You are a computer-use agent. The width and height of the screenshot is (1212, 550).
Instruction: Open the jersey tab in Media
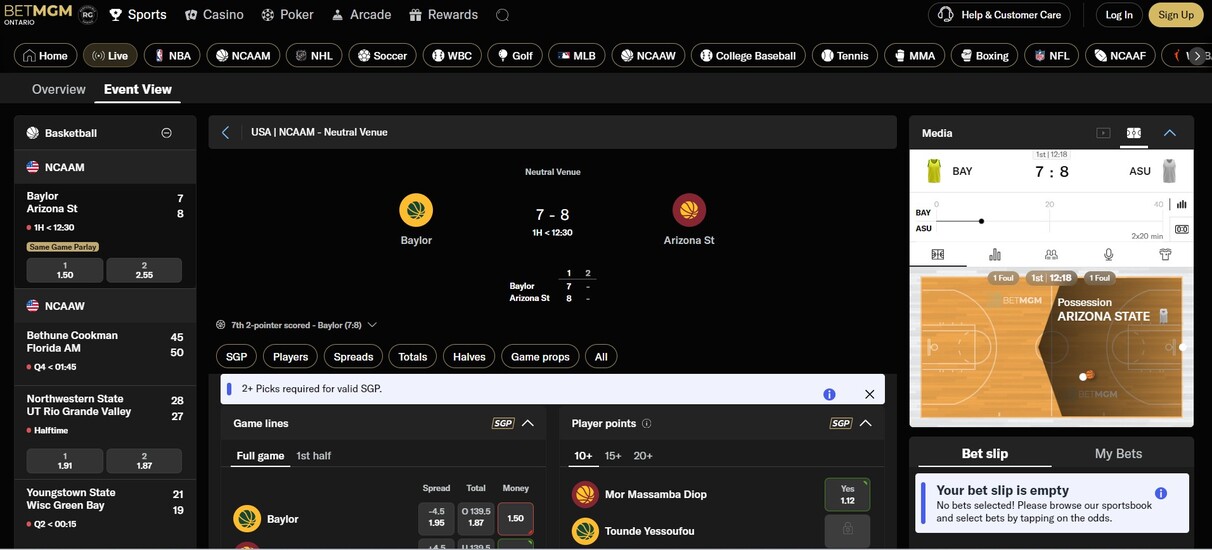(x=1165, y=255)
